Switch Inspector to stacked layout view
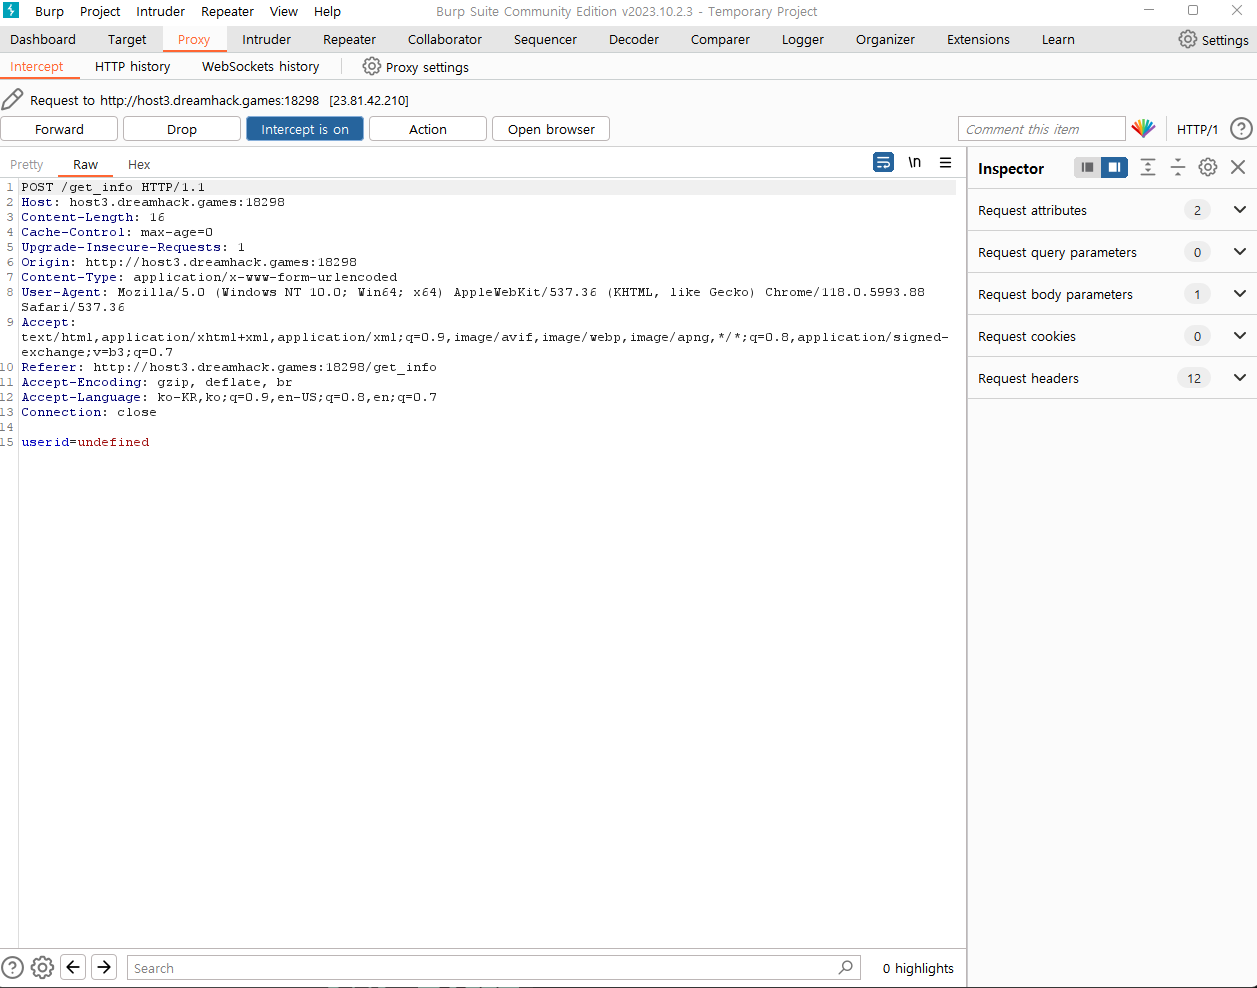Image resolution: width=1257 pixels, height=988 pixels. click(x=1087, y=167)
